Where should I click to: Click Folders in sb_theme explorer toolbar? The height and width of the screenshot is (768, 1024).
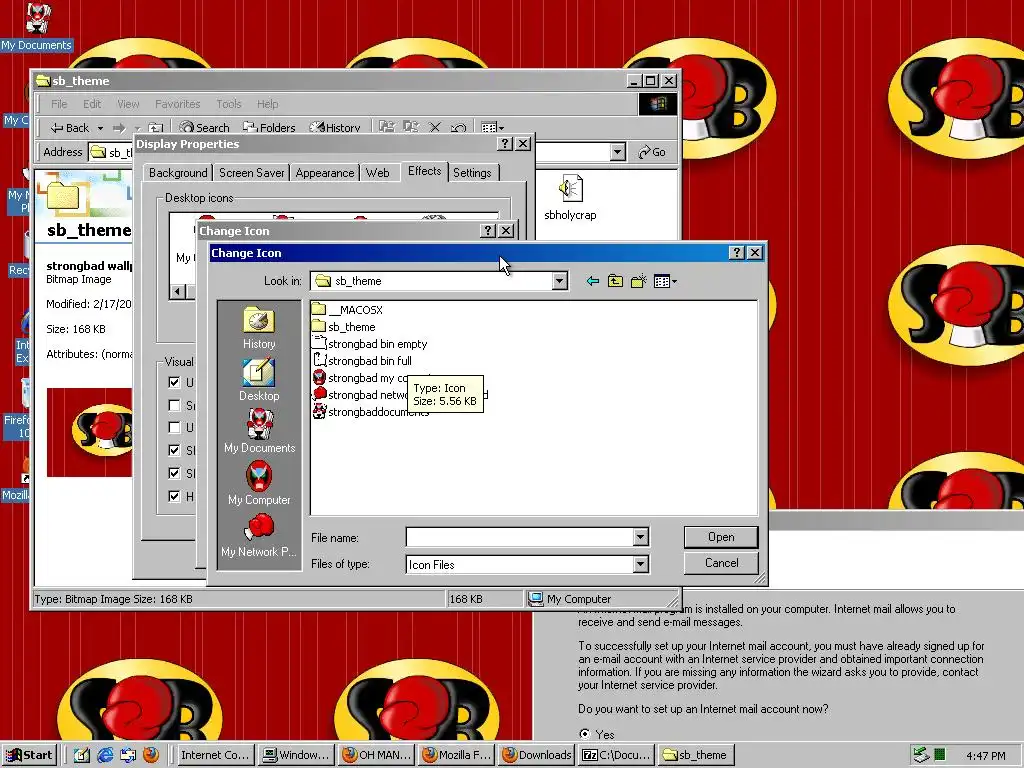[x=269, y=127]
